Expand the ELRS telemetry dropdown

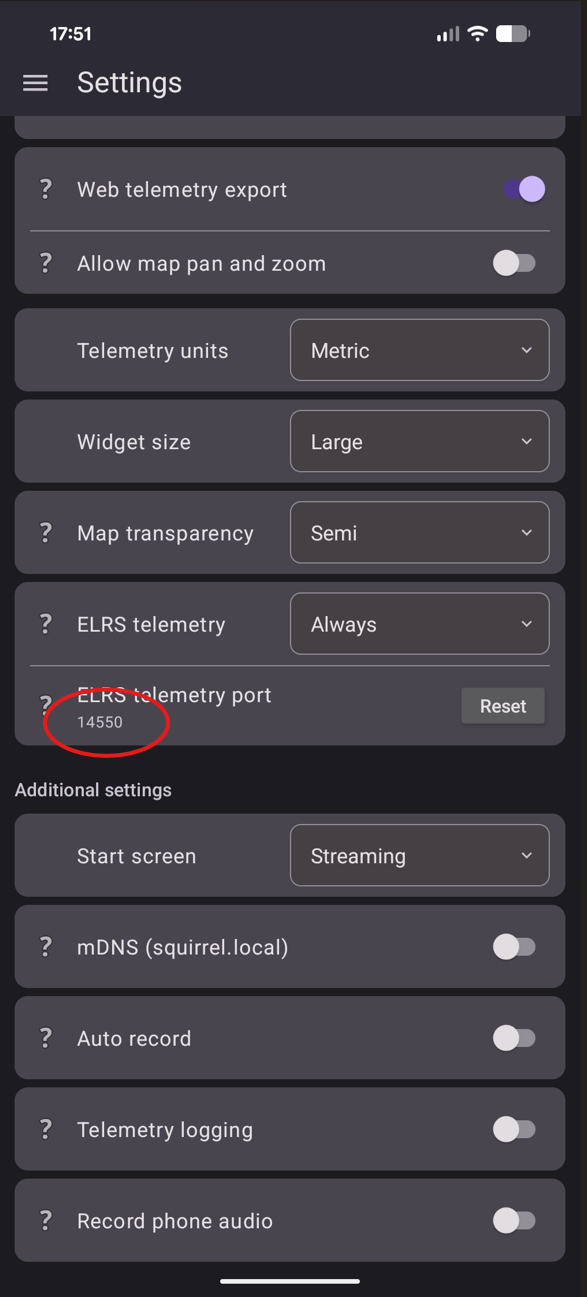[419, 623]
